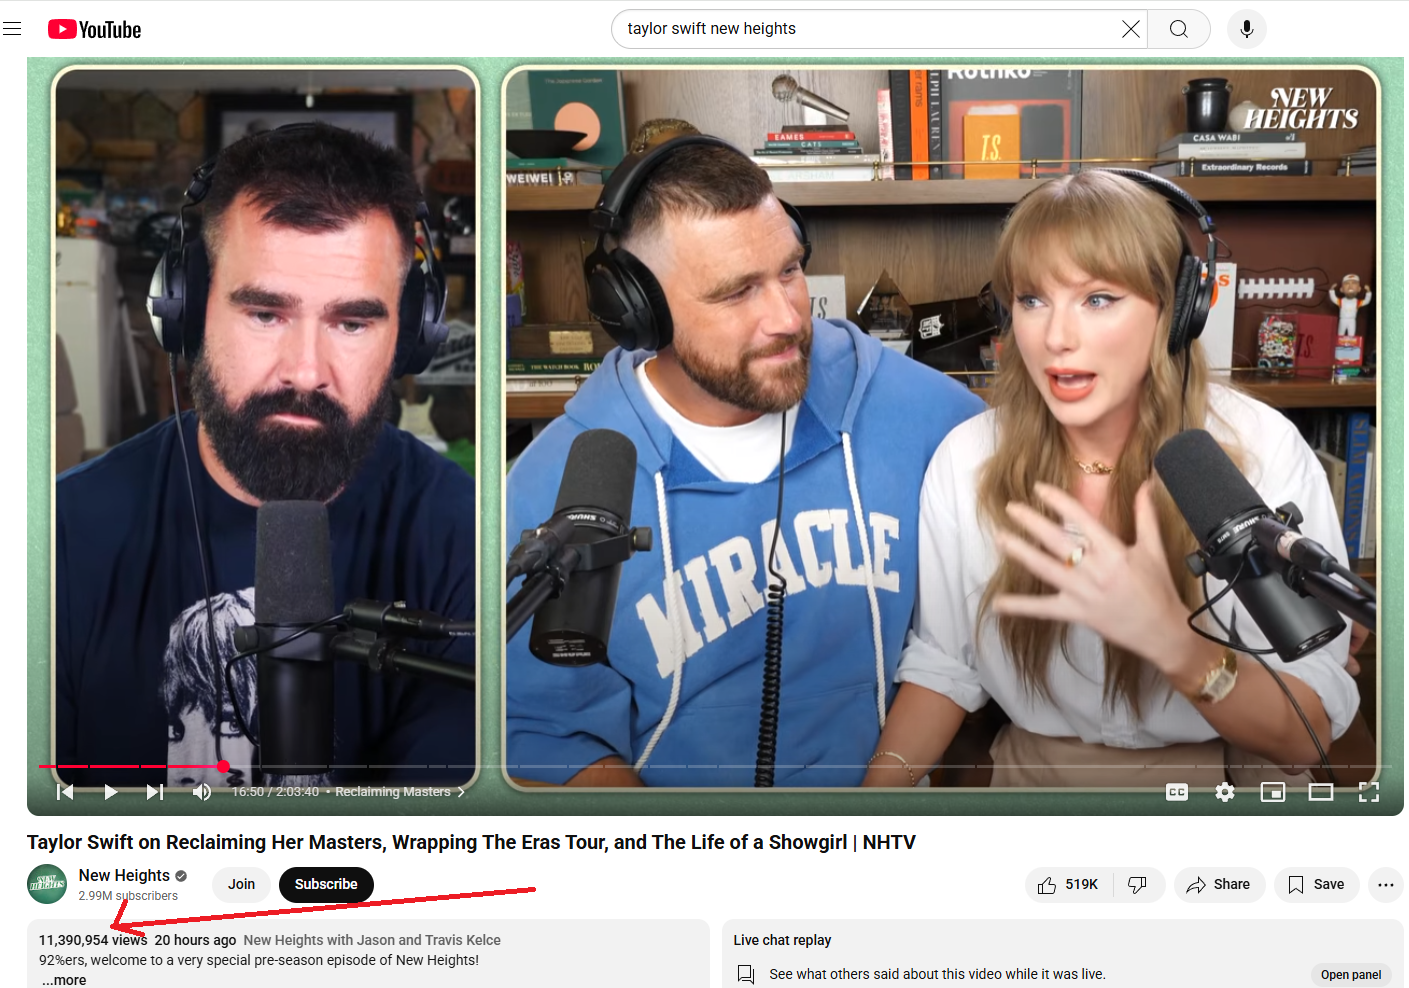This screenshot has height=988, width=1409.
Task: Seek on the red progress bar
Action: tap(715, 766)
